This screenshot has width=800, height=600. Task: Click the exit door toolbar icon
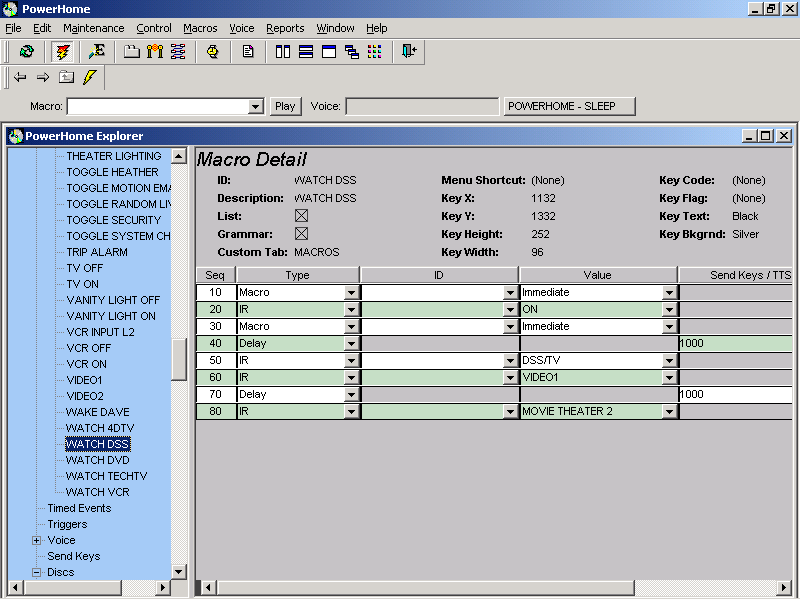pyautogui.click(x=409, y=51)
